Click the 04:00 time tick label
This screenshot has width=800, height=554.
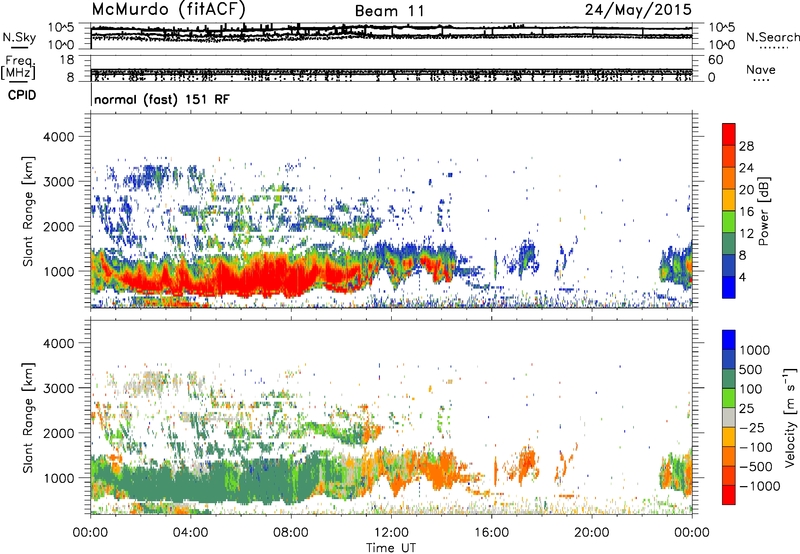tap(191, 533)
